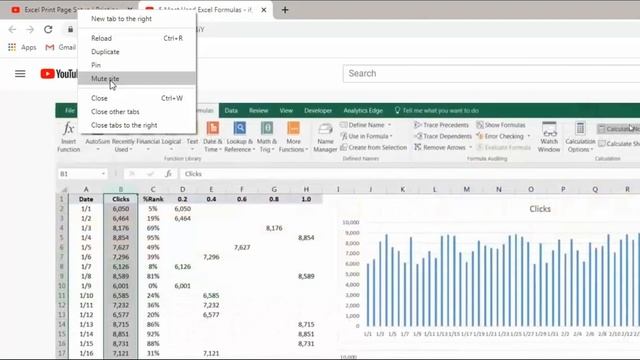Click the browser forward arrow

pos(30,29)
